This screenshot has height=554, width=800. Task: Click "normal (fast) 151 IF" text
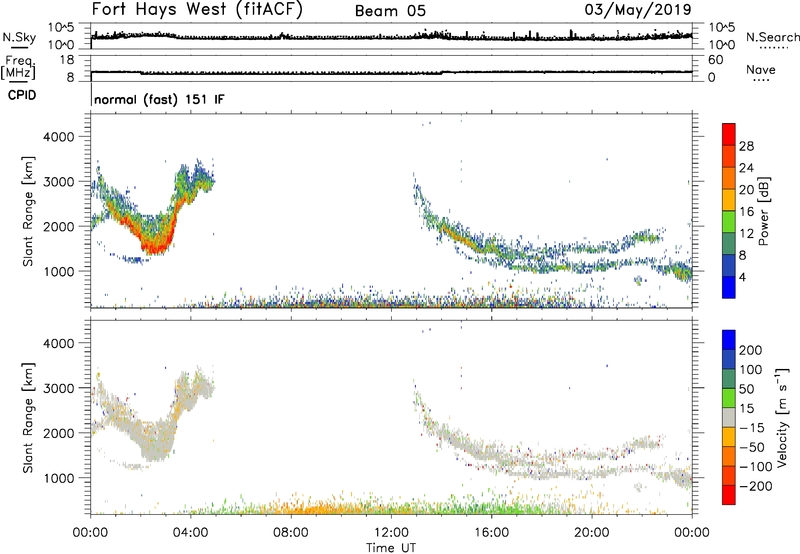point(159,99)
